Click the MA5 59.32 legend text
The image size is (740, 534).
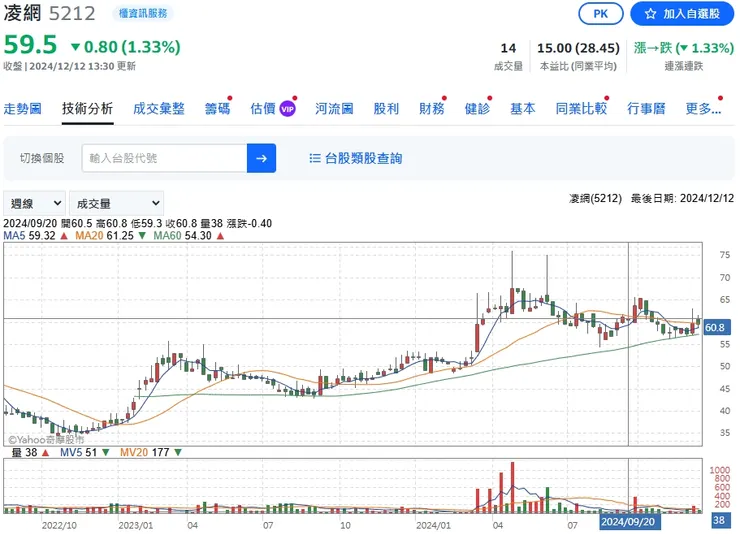click(x=29, y=235)
